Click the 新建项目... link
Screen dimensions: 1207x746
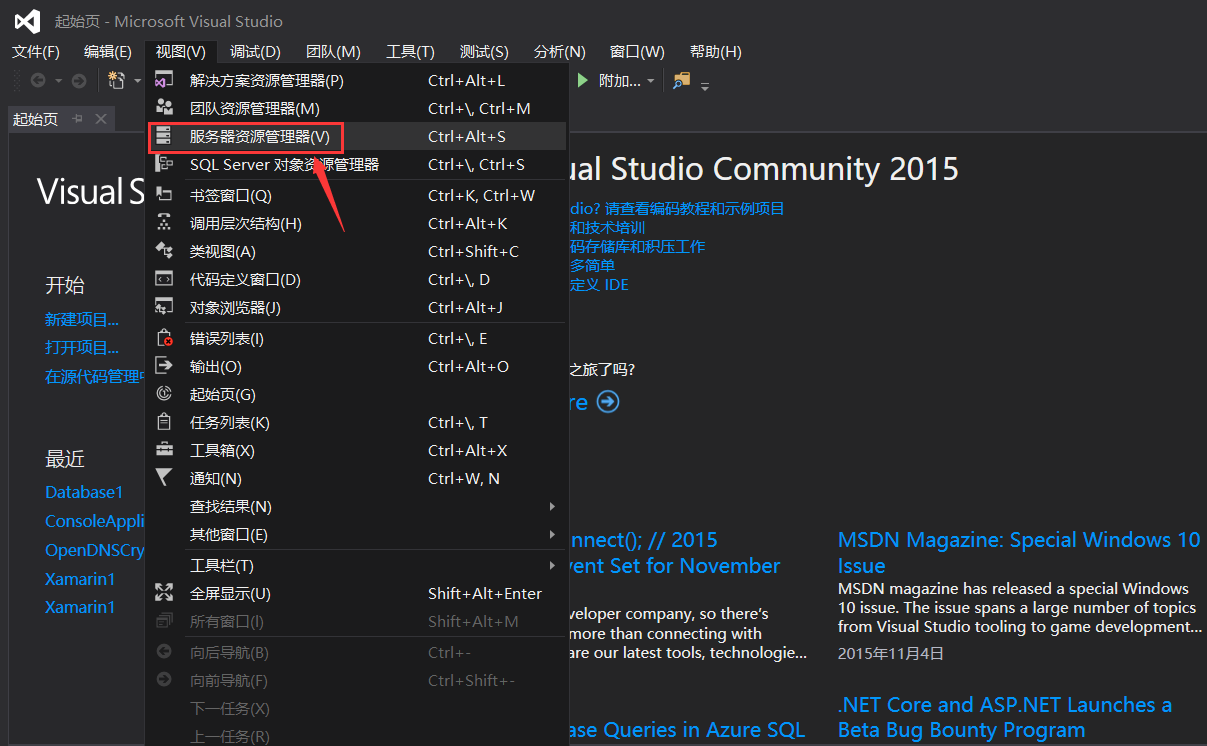click(82, 319)
